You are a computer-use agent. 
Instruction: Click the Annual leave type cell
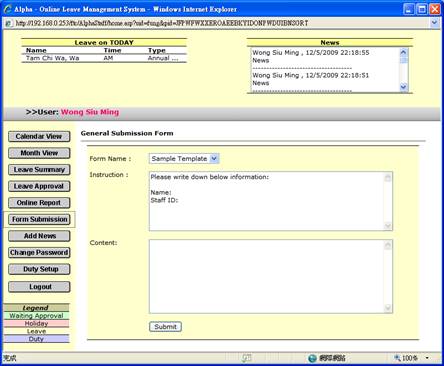tap(163, 58)
